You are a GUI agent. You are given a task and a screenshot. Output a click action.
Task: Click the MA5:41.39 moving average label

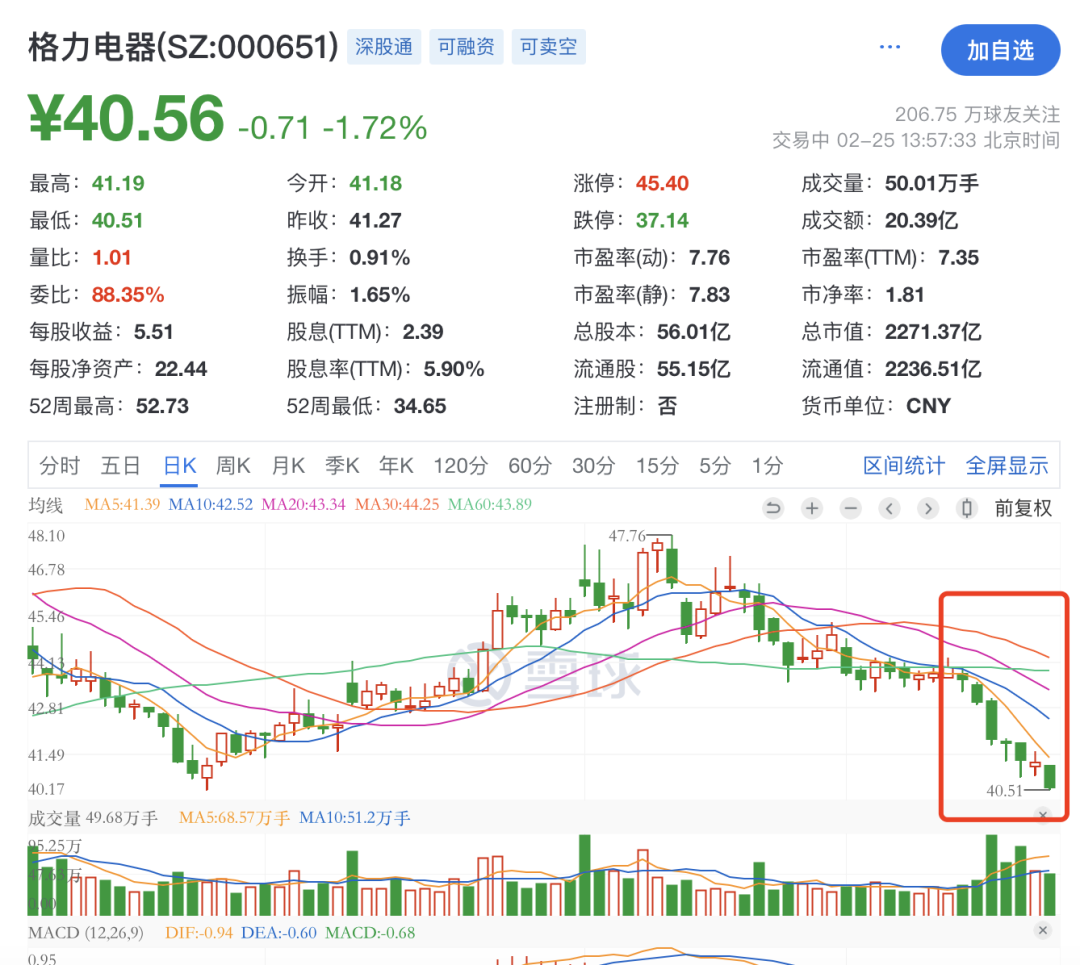[122, 505]
